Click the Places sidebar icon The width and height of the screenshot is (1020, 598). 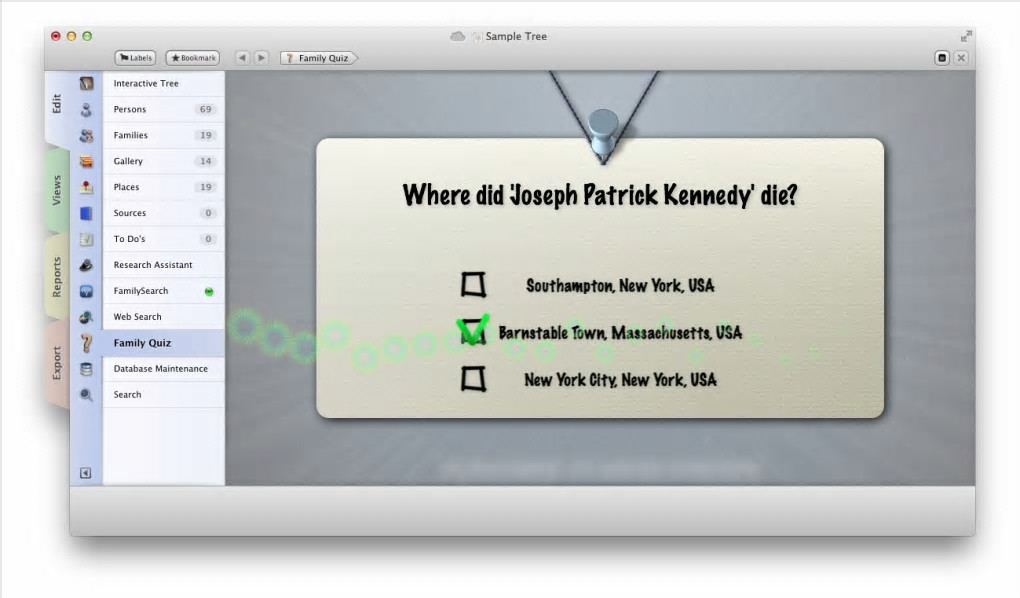(x=86, y=187)
